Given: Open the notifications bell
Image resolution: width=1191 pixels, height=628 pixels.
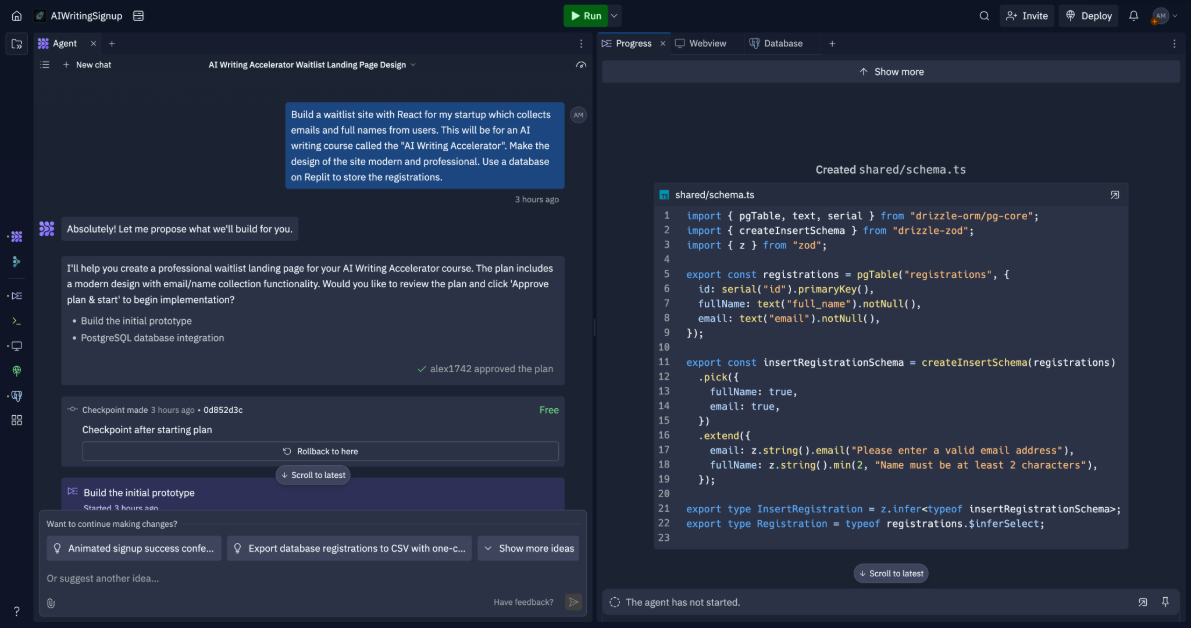Looking at the screenshot, I should pos(1133,16).
